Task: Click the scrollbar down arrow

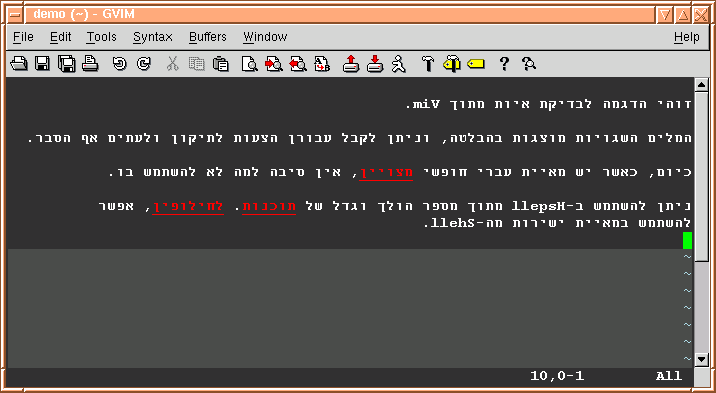Action: (701, 359)
